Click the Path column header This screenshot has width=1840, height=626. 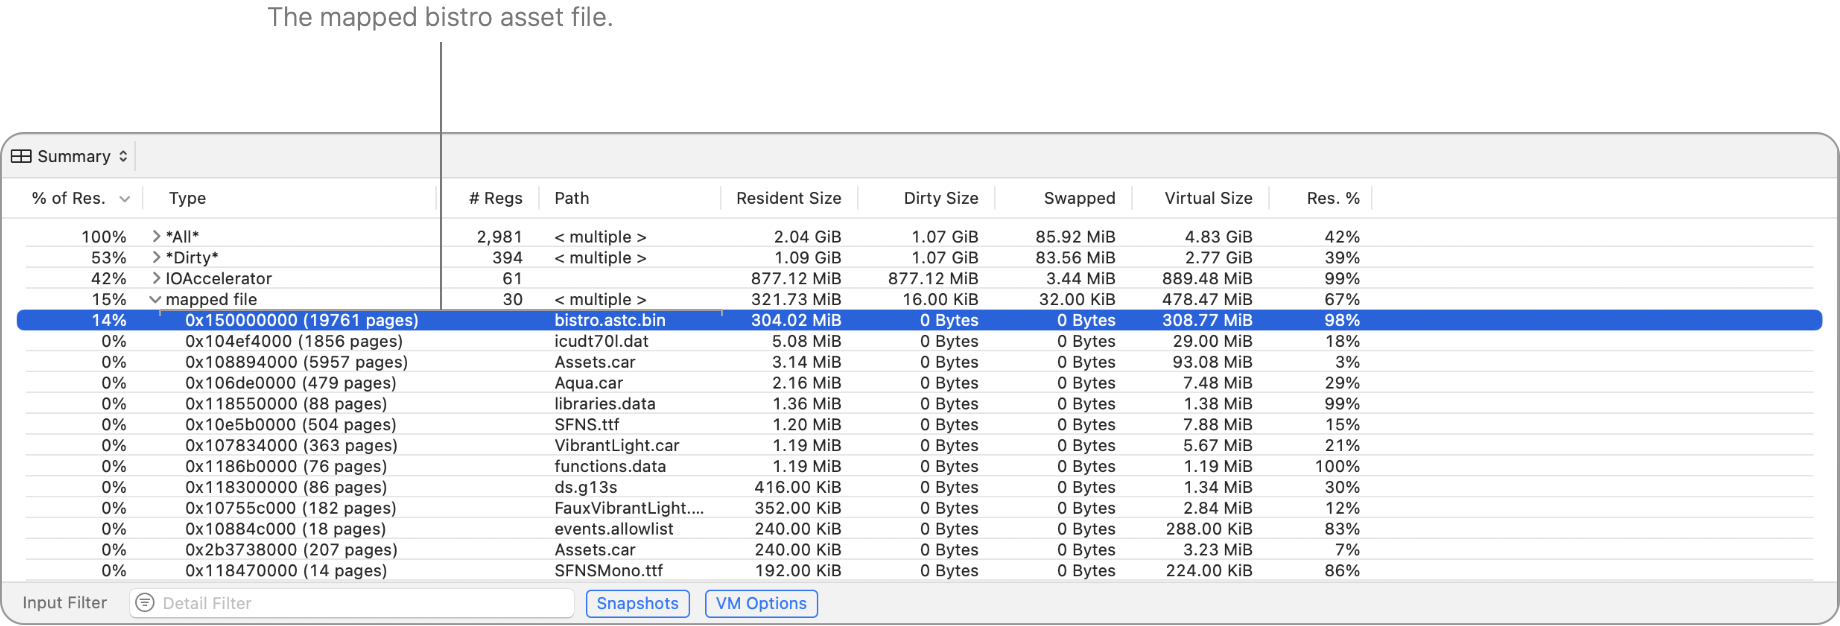(x=572, y=198)
